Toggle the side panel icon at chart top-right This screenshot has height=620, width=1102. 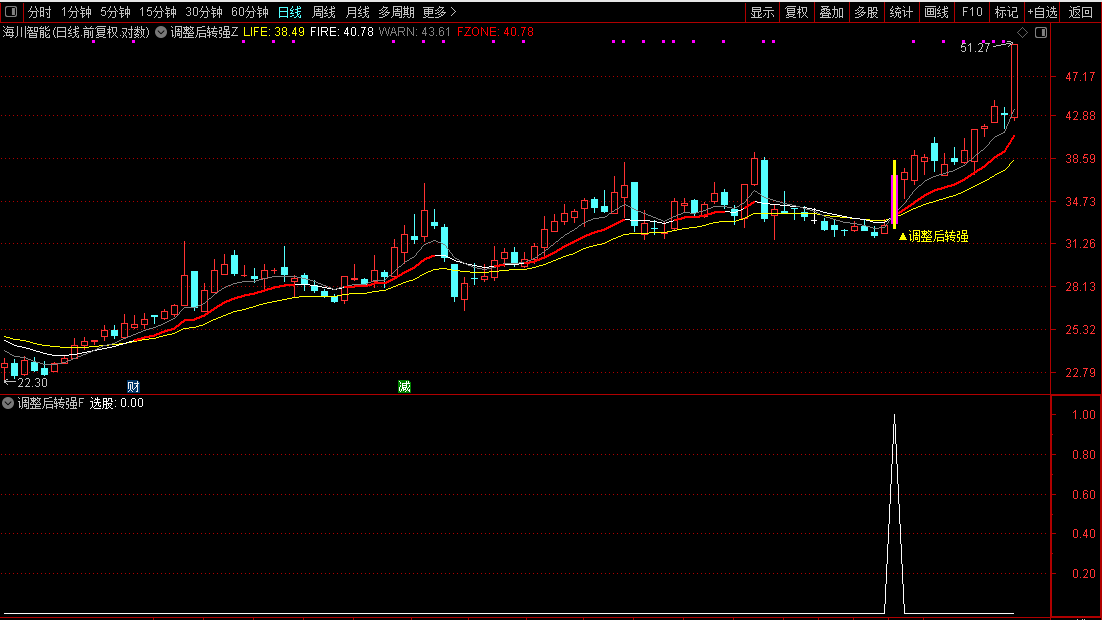tap(1041, 32)
